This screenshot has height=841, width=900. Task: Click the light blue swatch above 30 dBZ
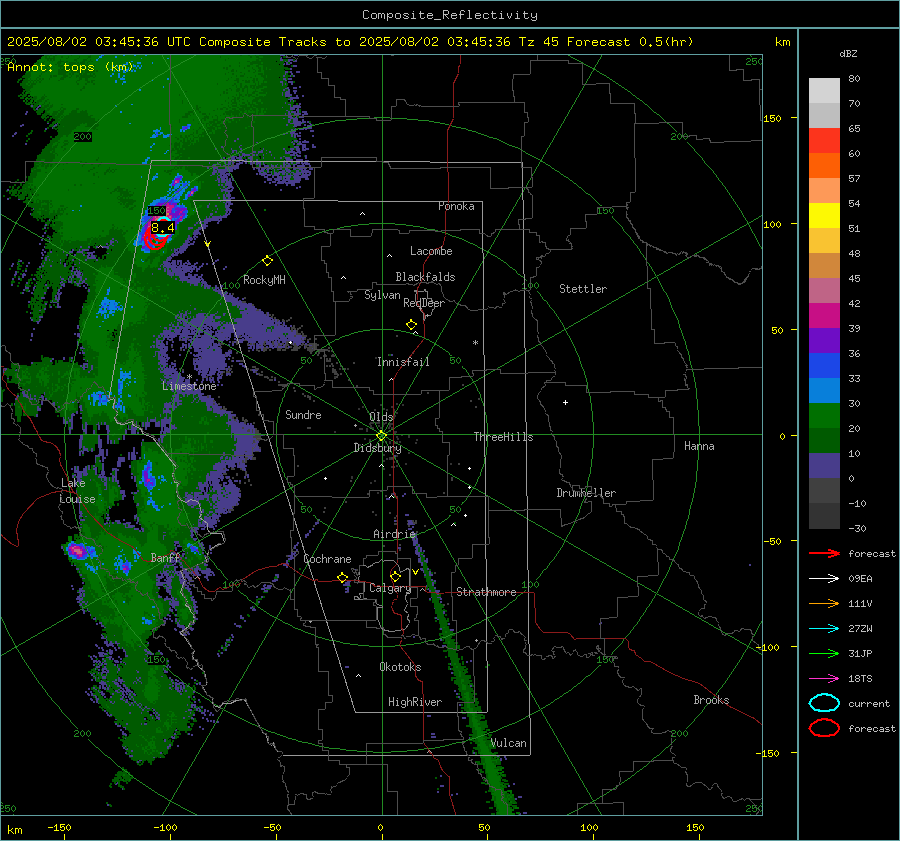(x=824, y=390)
